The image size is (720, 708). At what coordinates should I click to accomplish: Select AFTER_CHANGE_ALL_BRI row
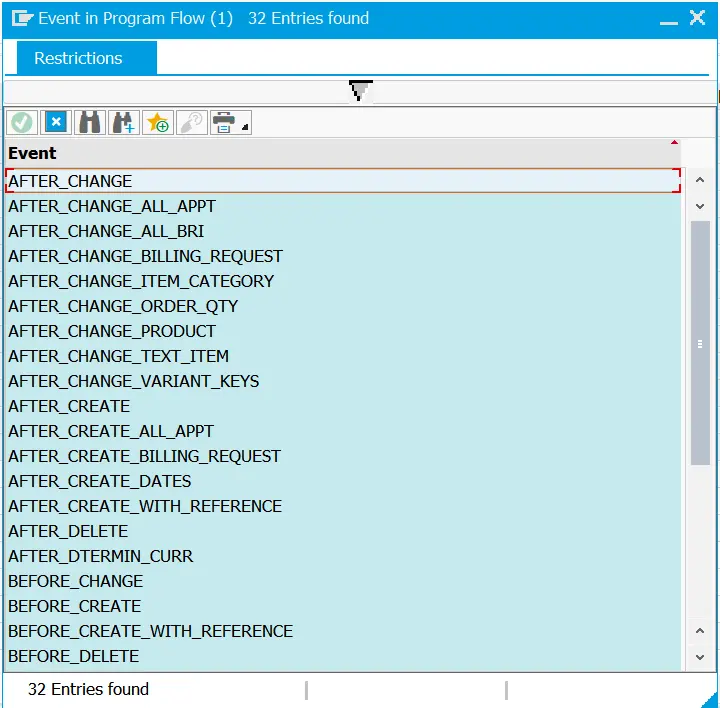coord(343,231)
